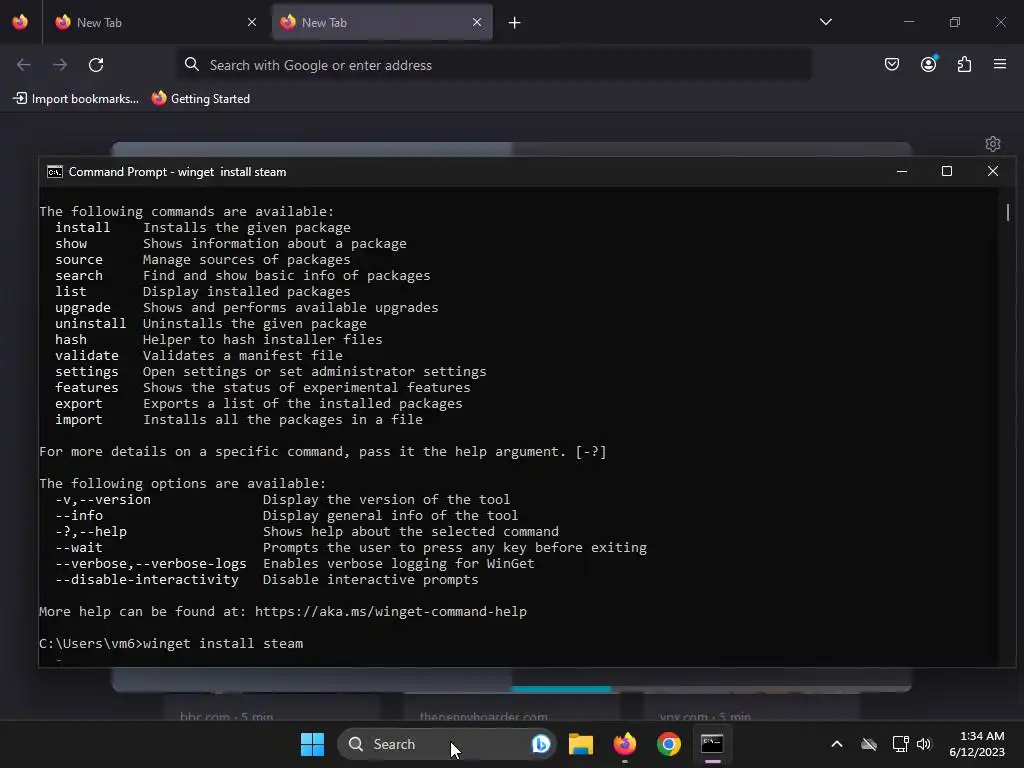Open the Firefox account icon
The image size is (1024, 768).
click(928, 64)
